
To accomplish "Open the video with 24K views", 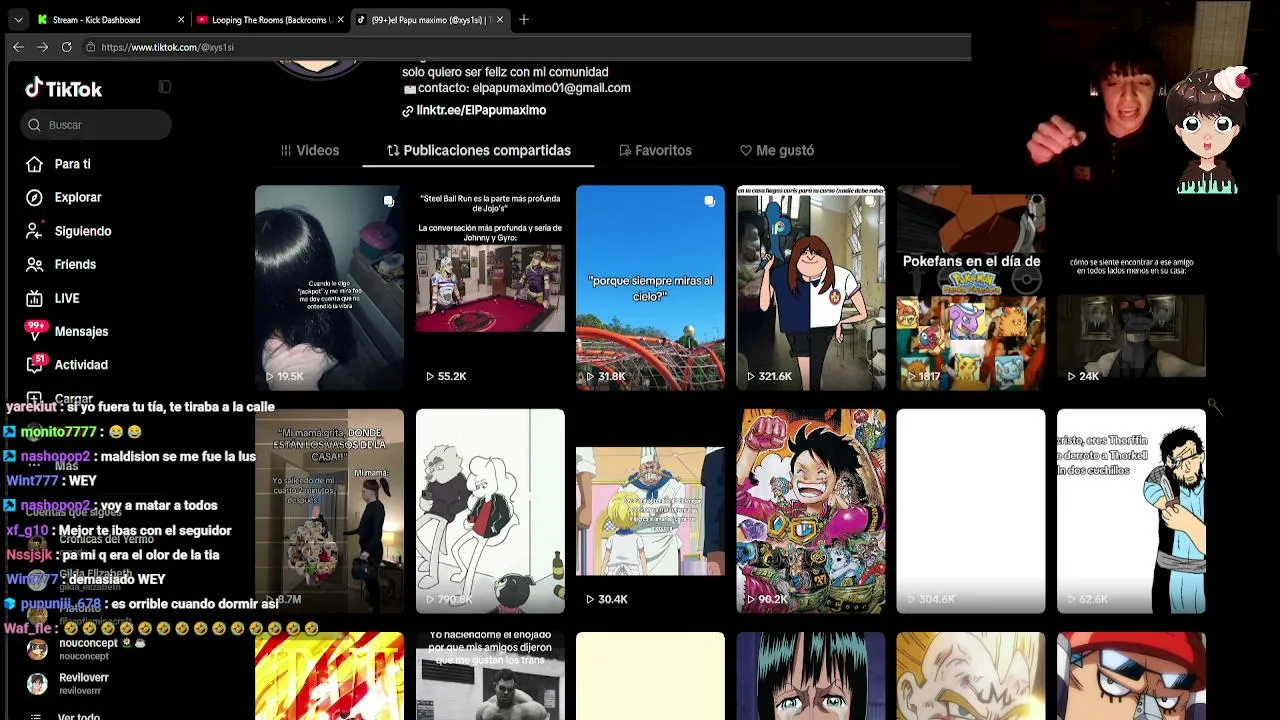I will coord(1131,288).
